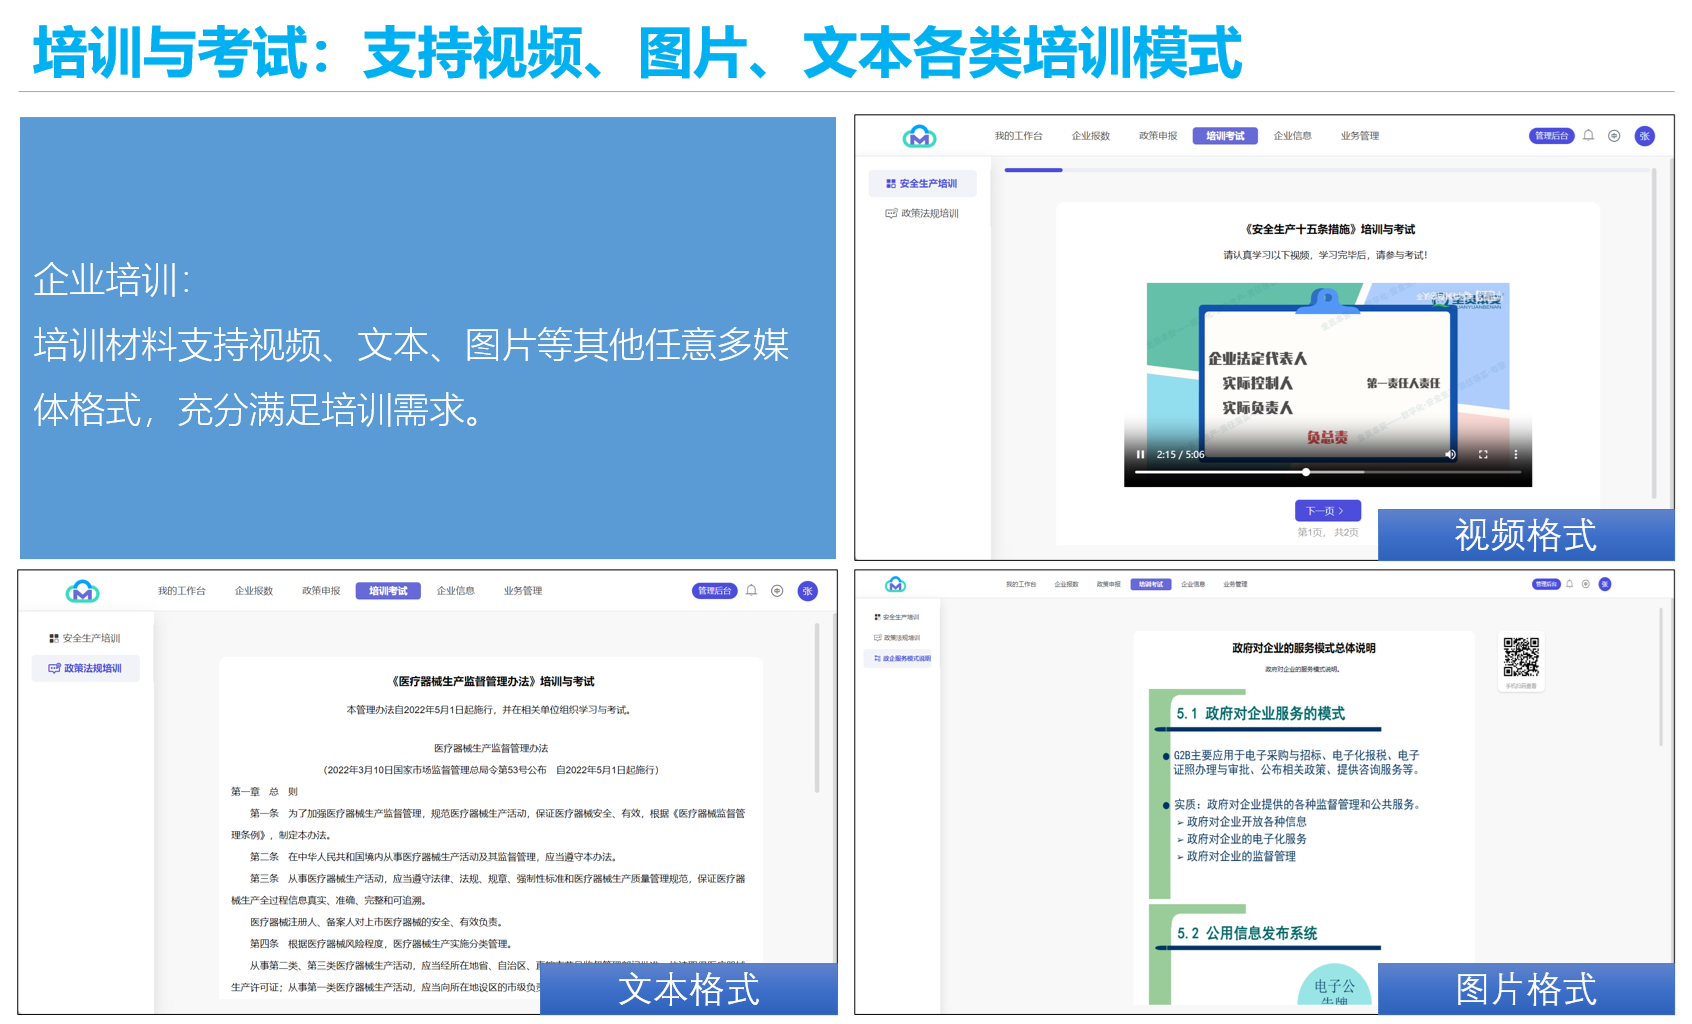Click the scrollbar in the text-format document panel

click(816, 708)
